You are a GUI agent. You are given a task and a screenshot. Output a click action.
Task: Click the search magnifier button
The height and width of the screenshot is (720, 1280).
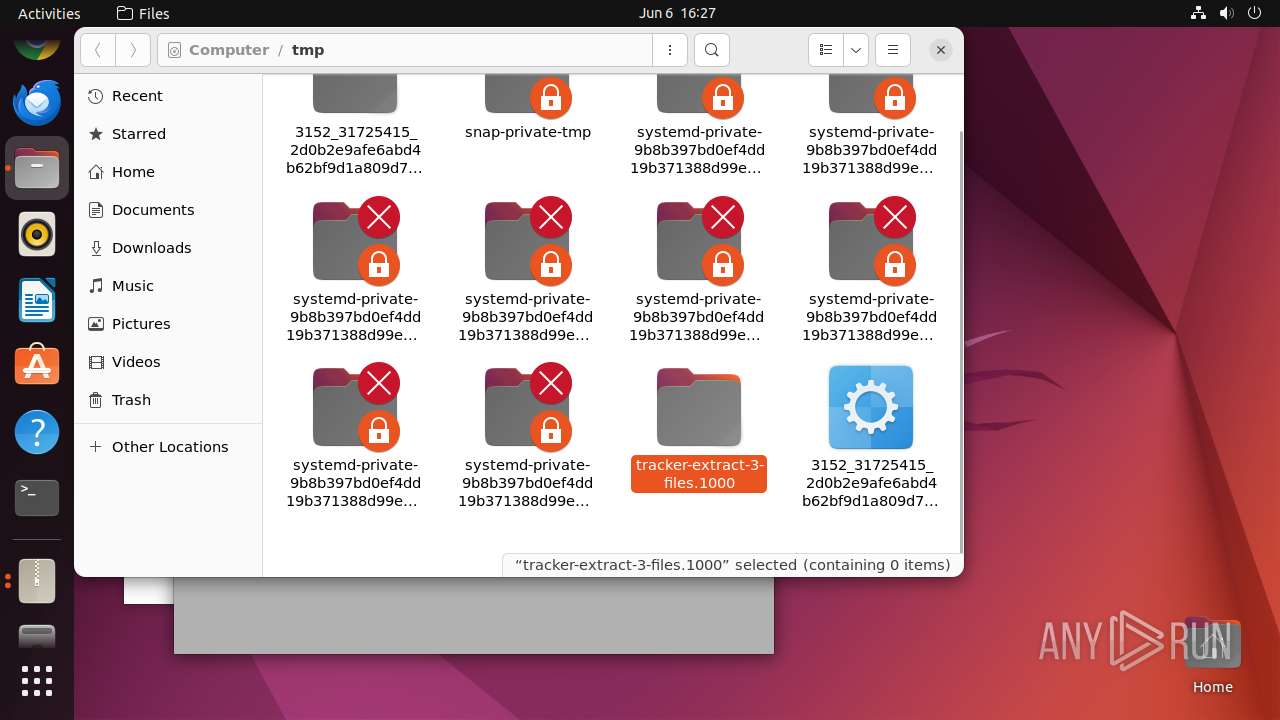click(x=711, y=50)
